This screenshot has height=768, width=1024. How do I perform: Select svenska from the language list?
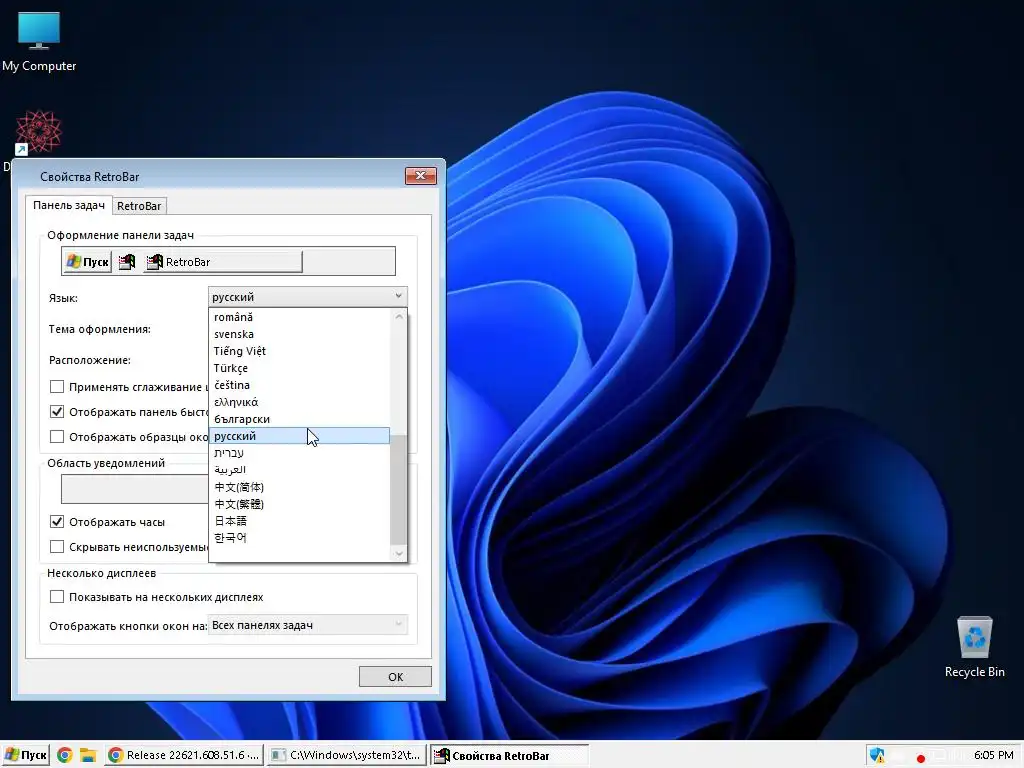tap(299, 334)
